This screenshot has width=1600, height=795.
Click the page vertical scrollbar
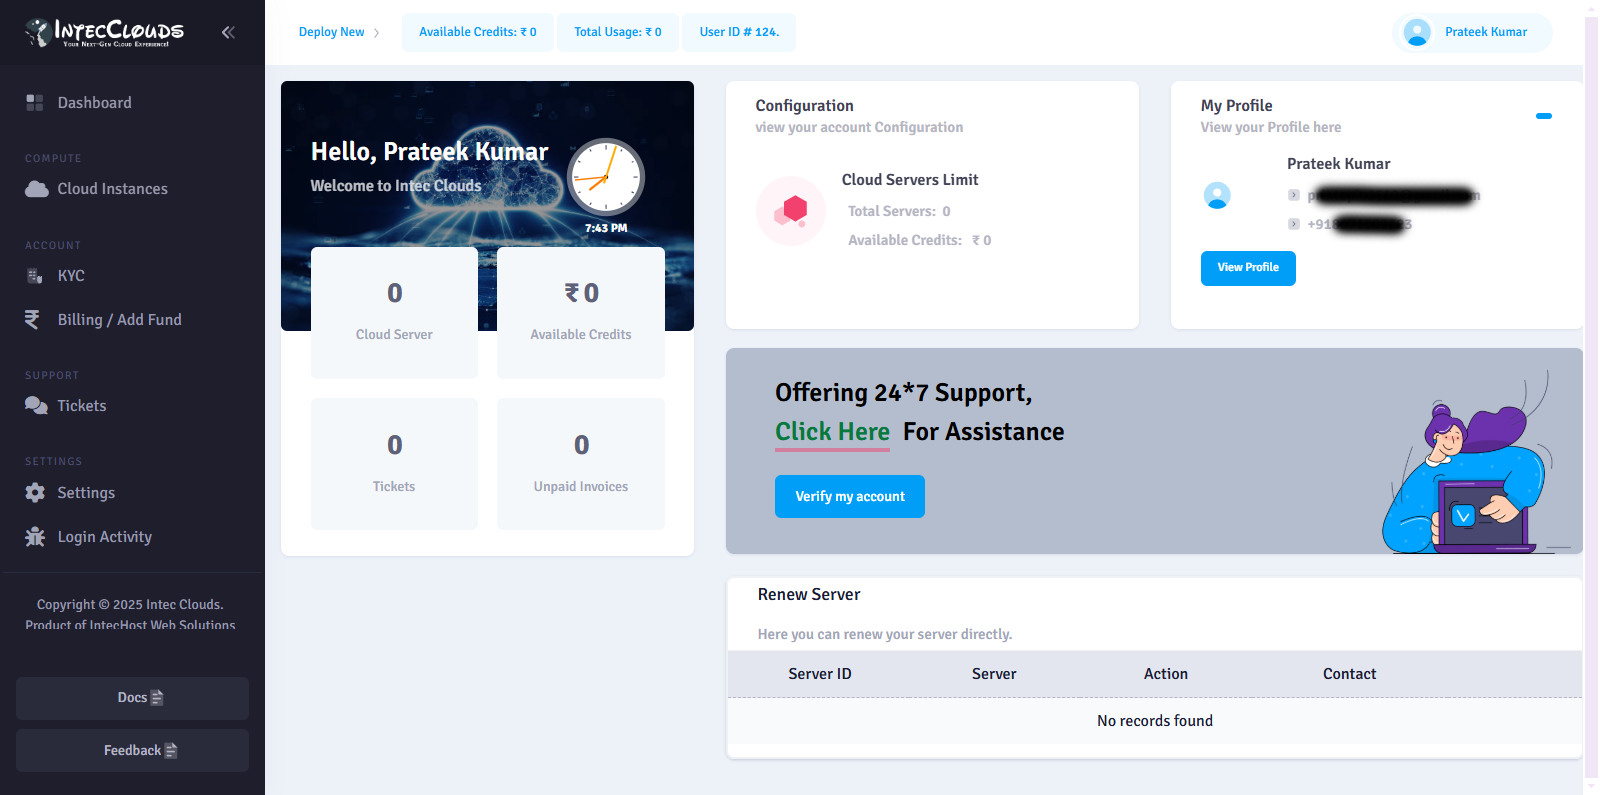1591,397
